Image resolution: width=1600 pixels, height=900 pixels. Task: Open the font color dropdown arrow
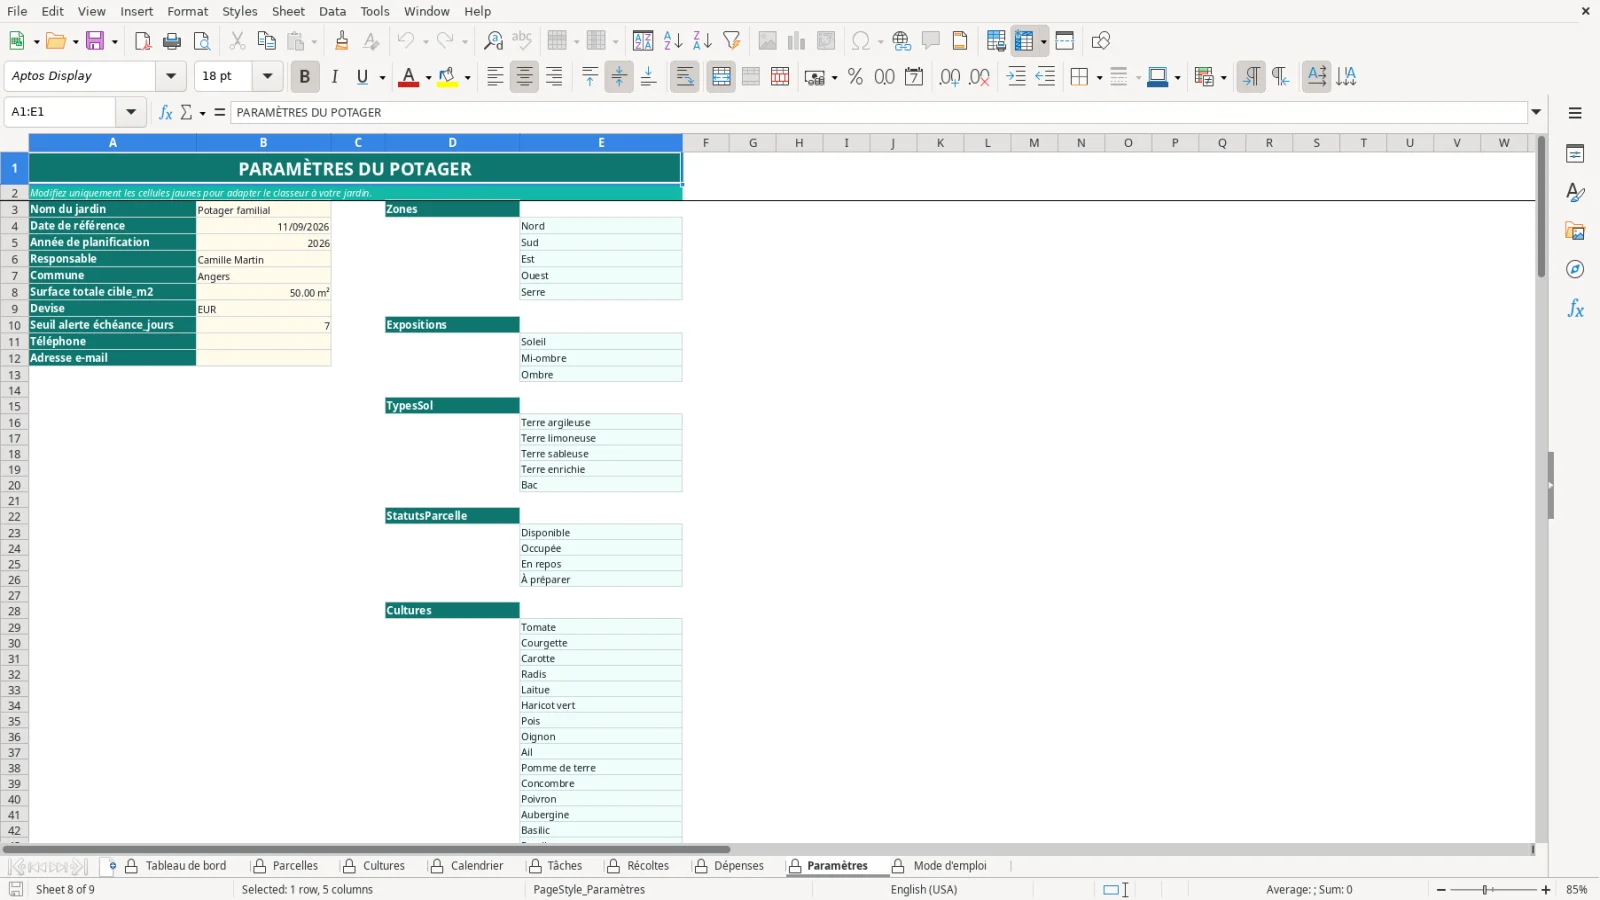428,78
